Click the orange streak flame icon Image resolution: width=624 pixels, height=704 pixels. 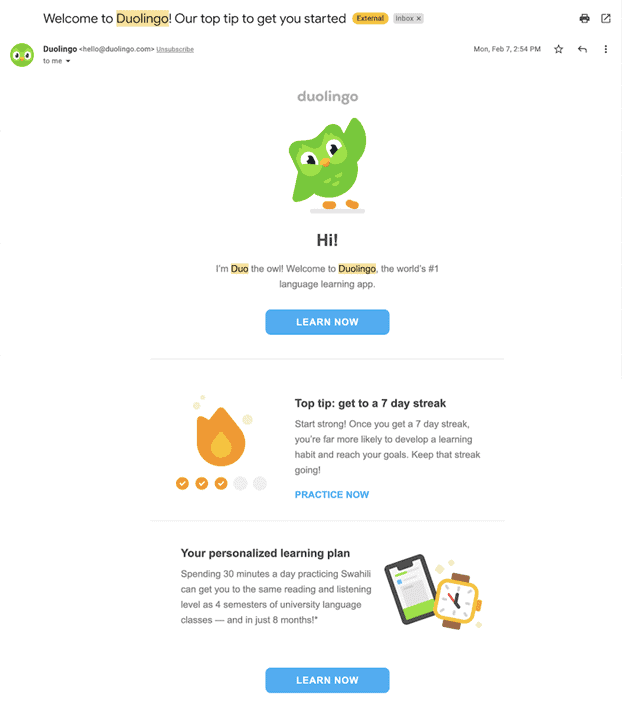pos(221,436)
